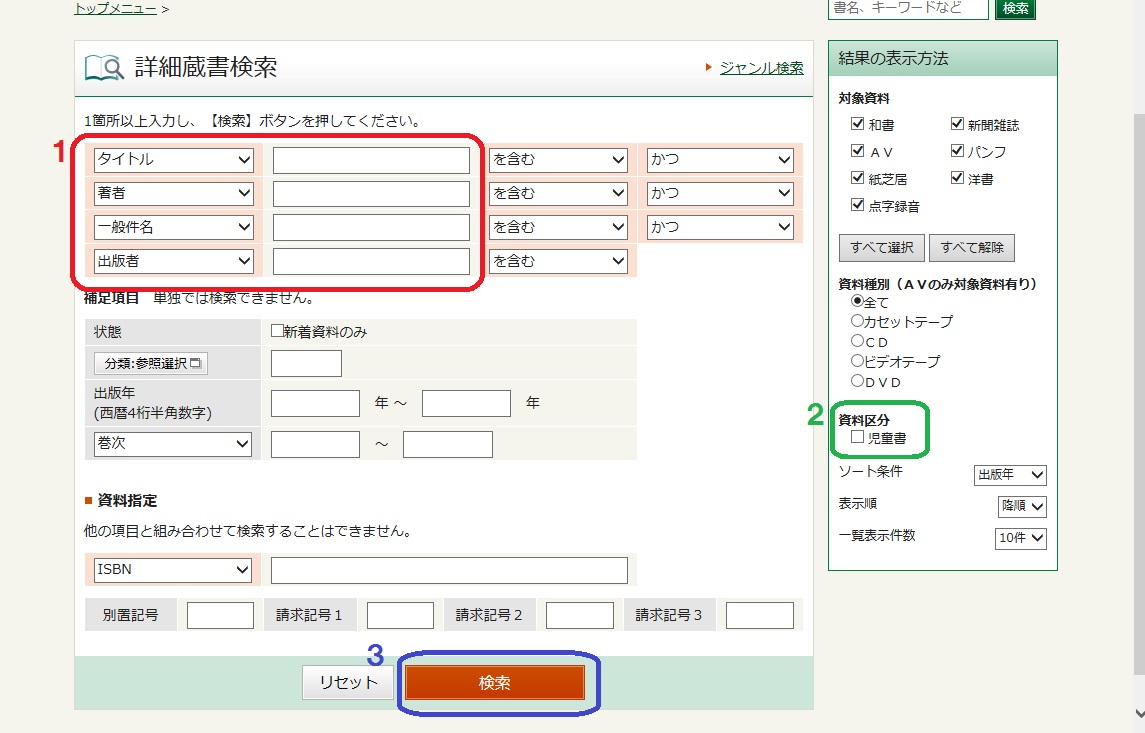Screen dimensions: 1145x733
Task: Toggle the 新着資料のみ checkbox
Action: [278, 332]
